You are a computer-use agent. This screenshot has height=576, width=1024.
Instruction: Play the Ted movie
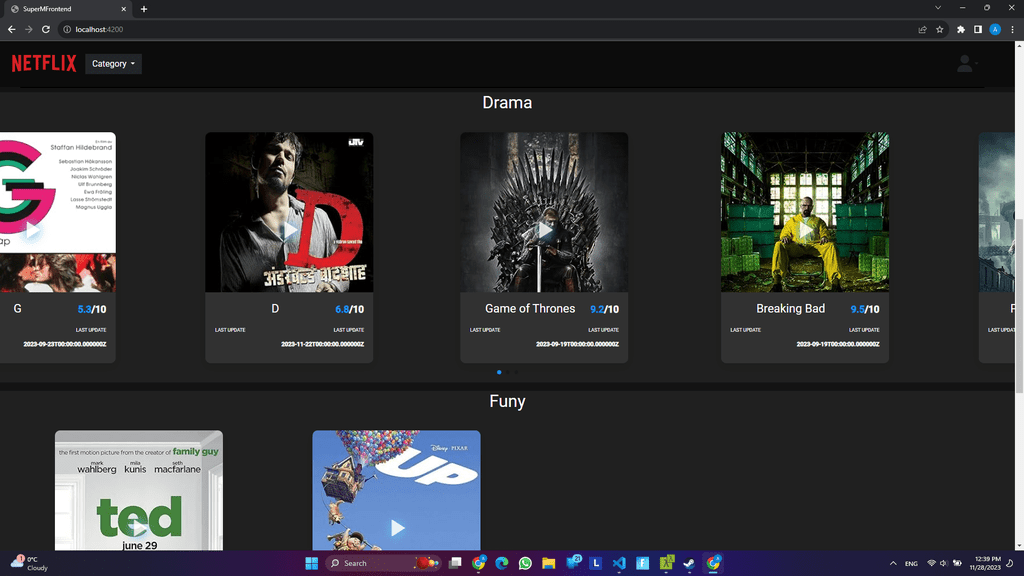pyautogui.click(x=139, y=528)
